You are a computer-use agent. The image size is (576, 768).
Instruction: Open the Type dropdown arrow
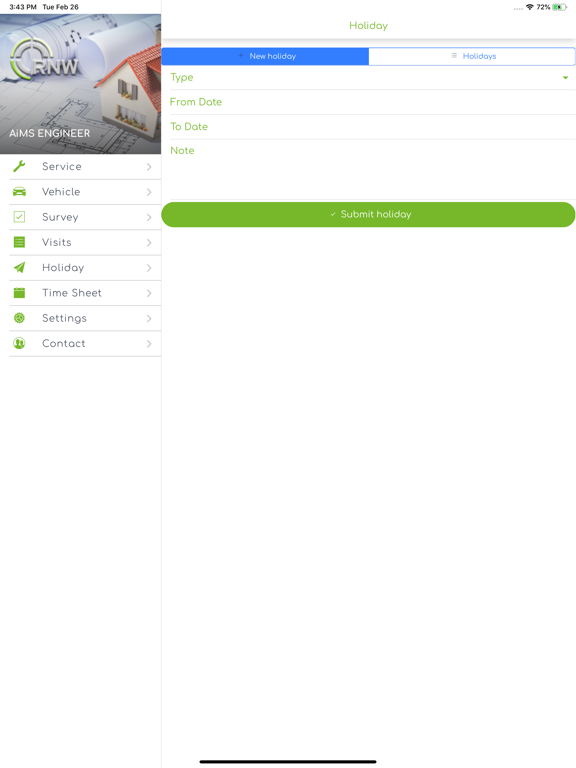565,78
